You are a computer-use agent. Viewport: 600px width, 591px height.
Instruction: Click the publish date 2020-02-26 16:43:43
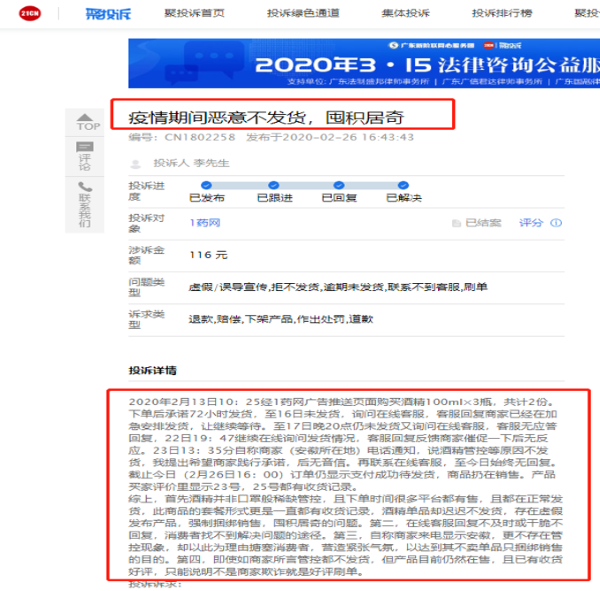click(348, 137)
